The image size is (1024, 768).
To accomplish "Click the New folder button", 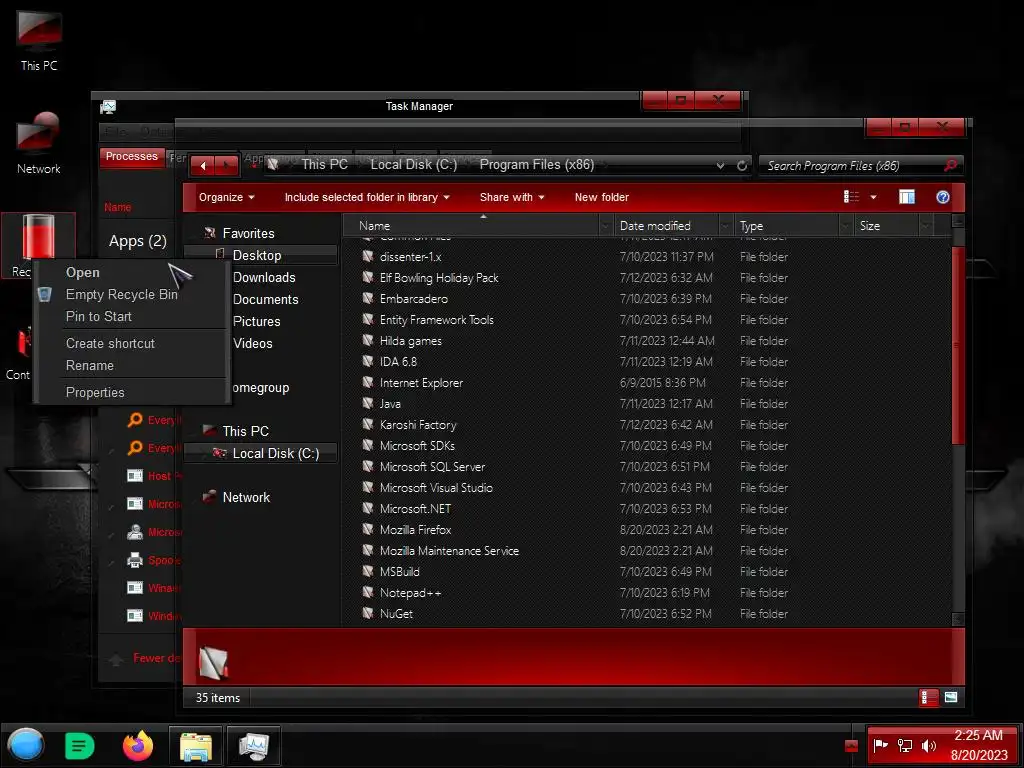I will click(601, 197).
